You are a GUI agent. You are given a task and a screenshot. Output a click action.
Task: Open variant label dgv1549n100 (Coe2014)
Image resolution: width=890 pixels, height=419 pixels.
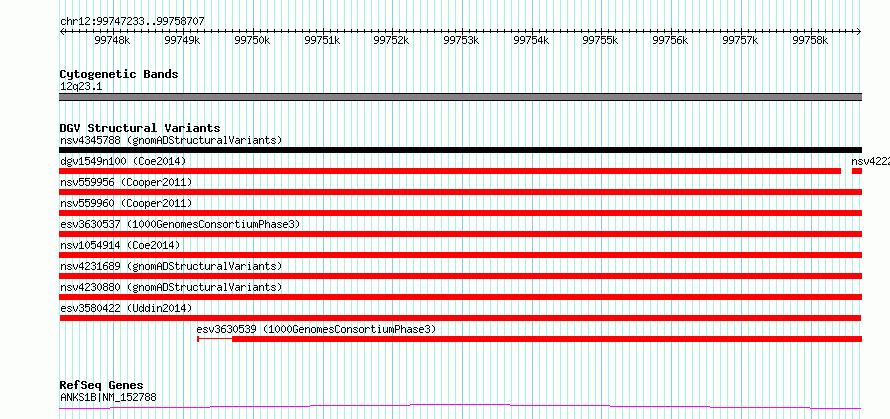tap(123, 161)
